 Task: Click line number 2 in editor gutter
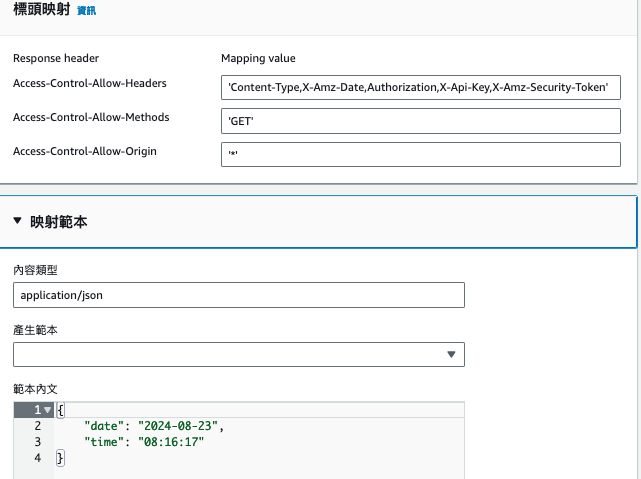coord(37,426)
